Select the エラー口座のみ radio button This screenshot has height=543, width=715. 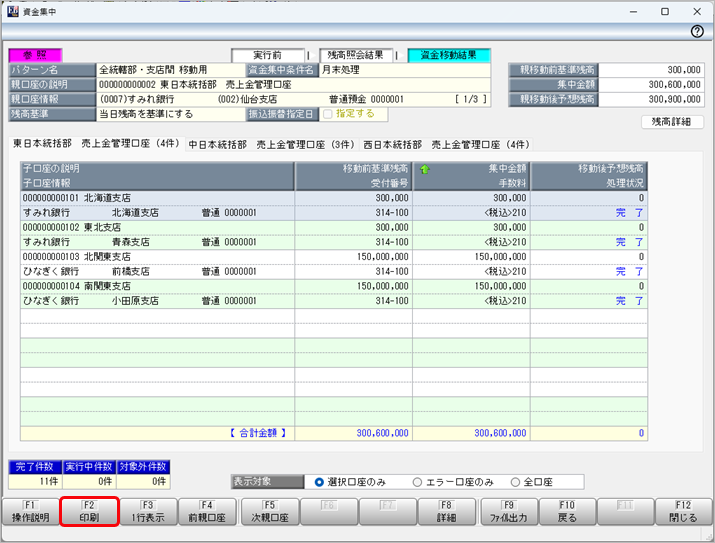[x=417, y=482]
